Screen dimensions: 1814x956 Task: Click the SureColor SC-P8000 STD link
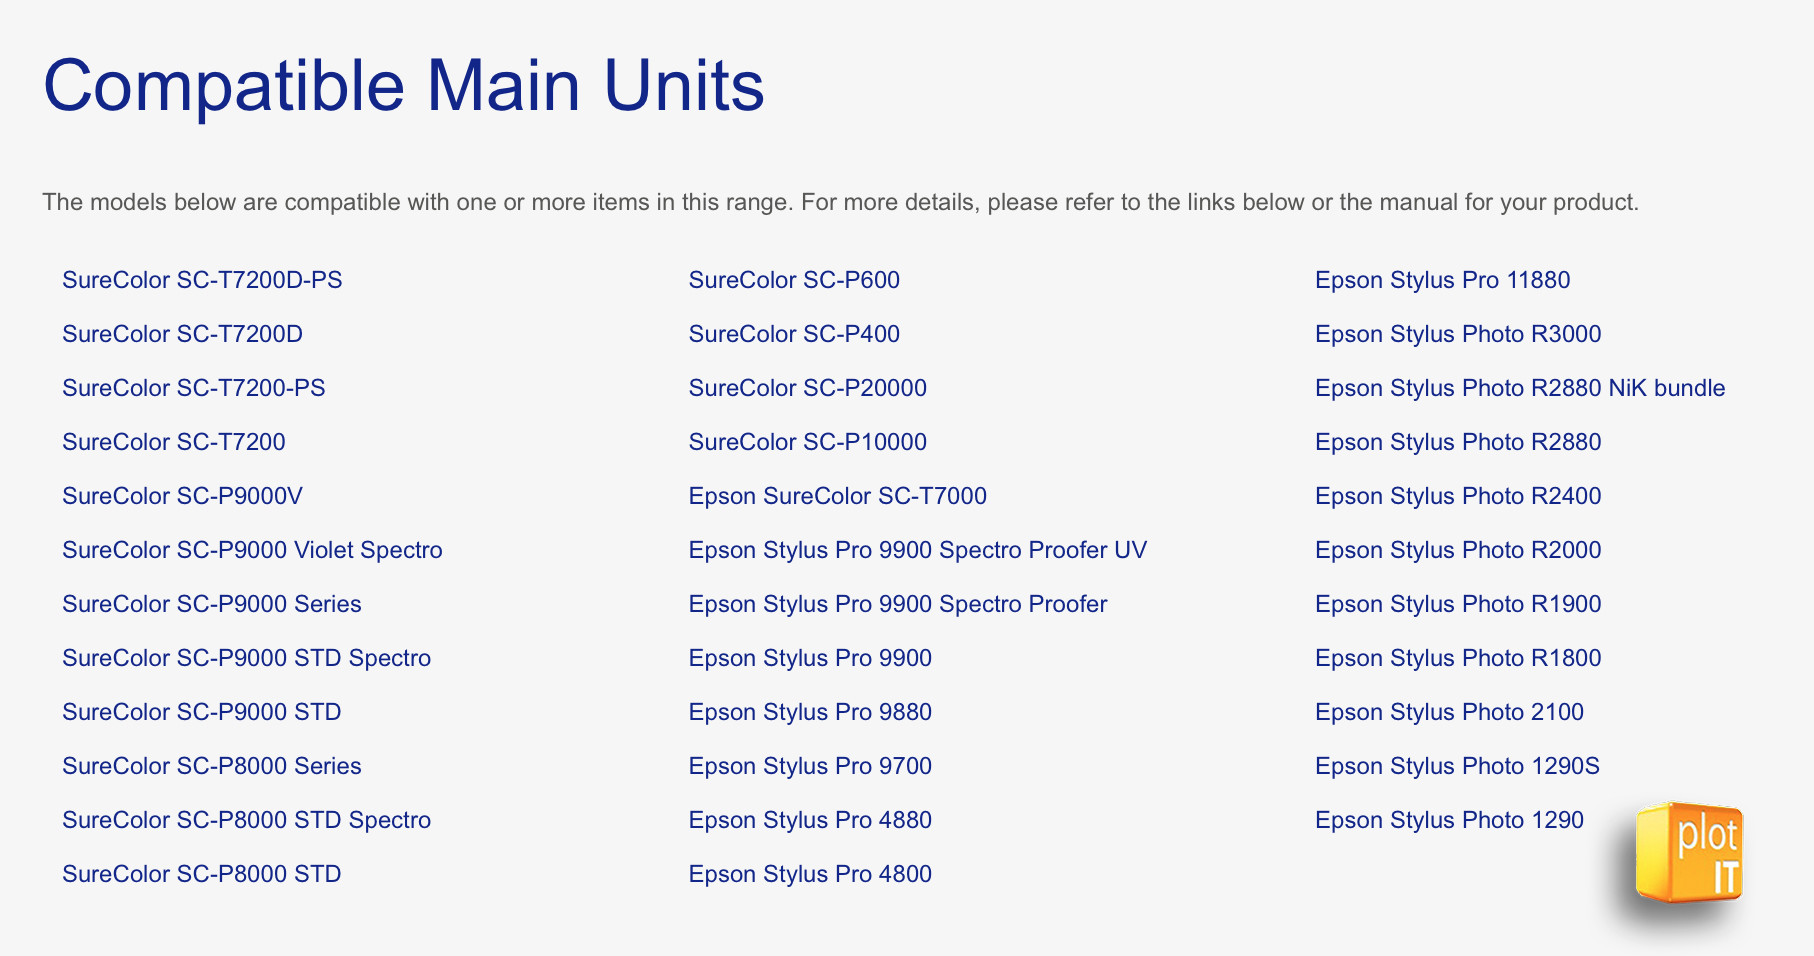pyautogui.click(x=202, y=874)
